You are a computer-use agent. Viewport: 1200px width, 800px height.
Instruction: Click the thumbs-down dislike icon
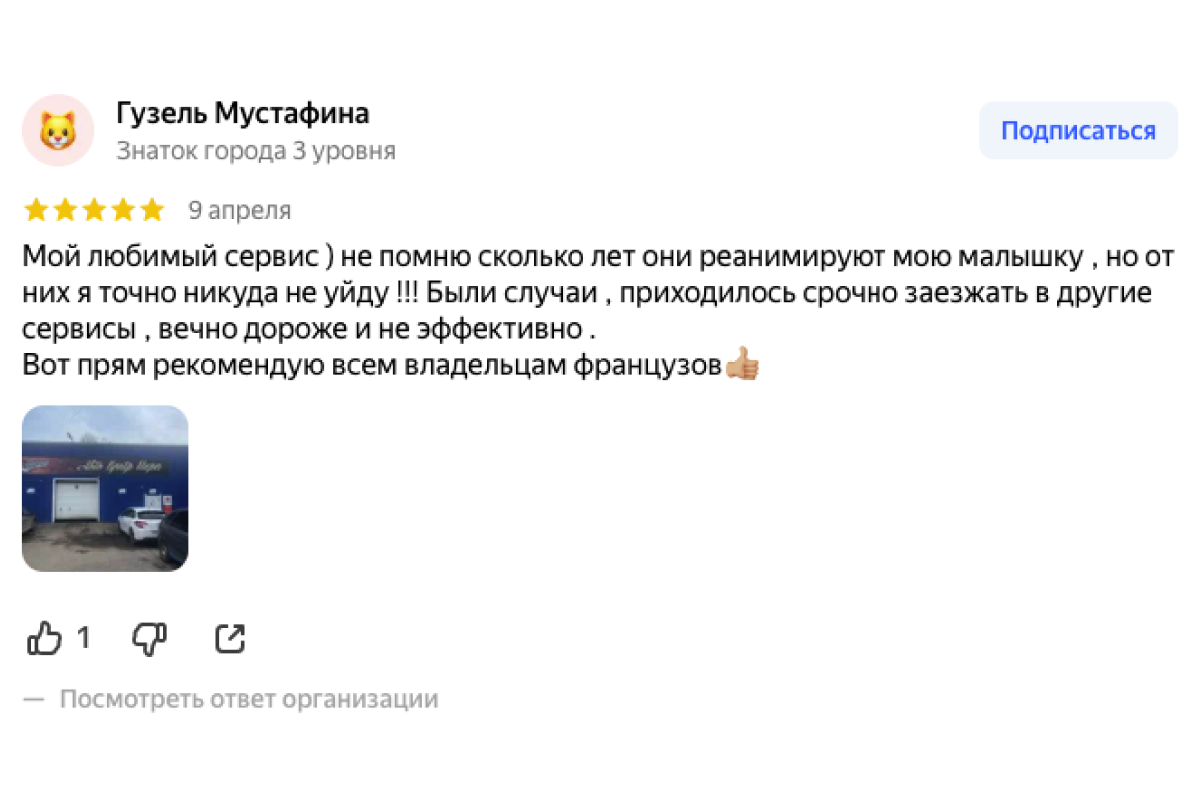[x=149, y=638]
